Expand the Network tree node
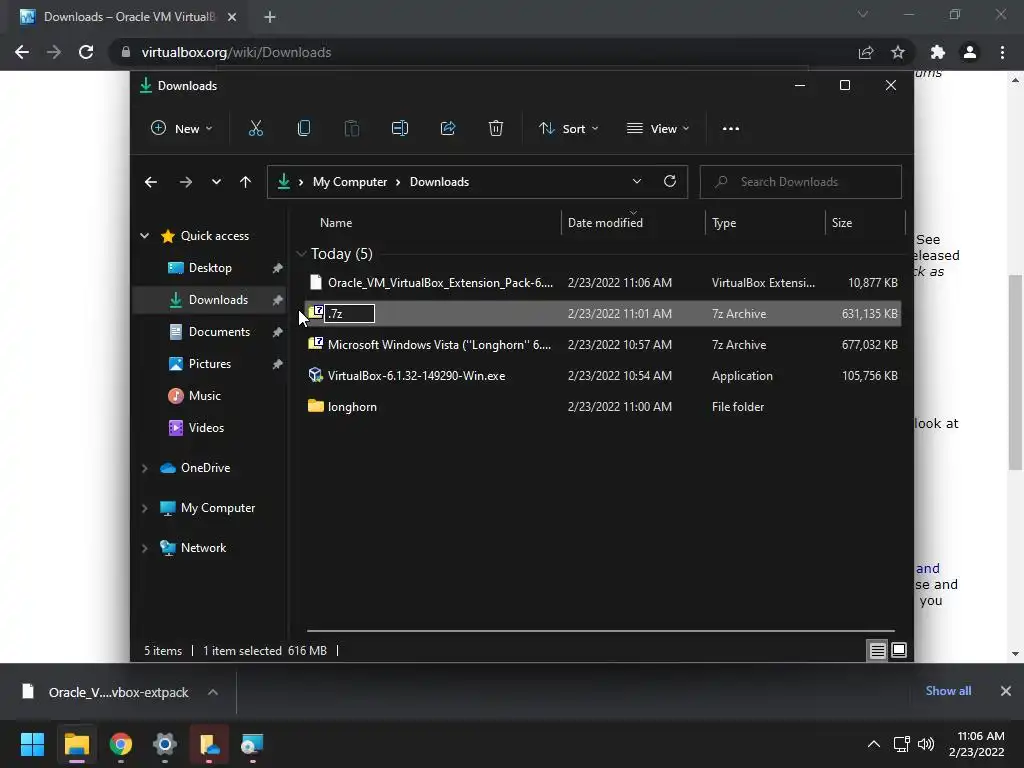This screenshot has width=1024, height=768. (144, 548)
